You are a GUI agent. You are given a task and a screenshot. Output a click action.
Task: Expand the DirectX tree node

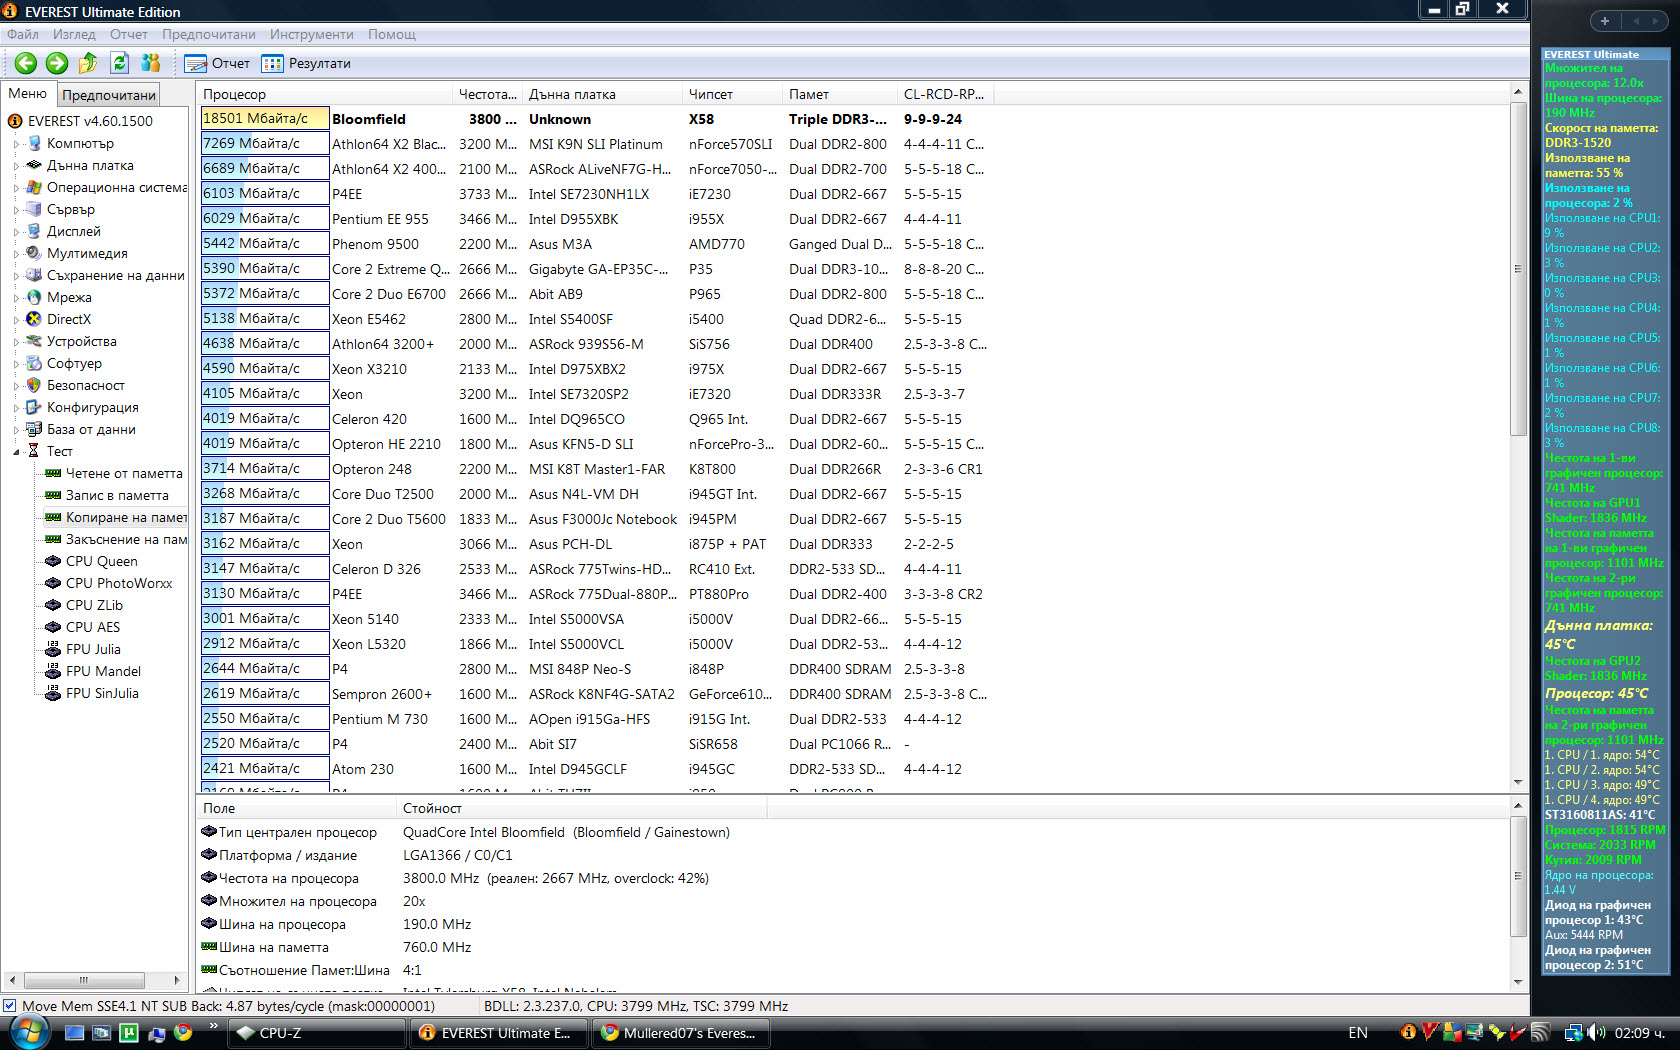coord(17,320)
